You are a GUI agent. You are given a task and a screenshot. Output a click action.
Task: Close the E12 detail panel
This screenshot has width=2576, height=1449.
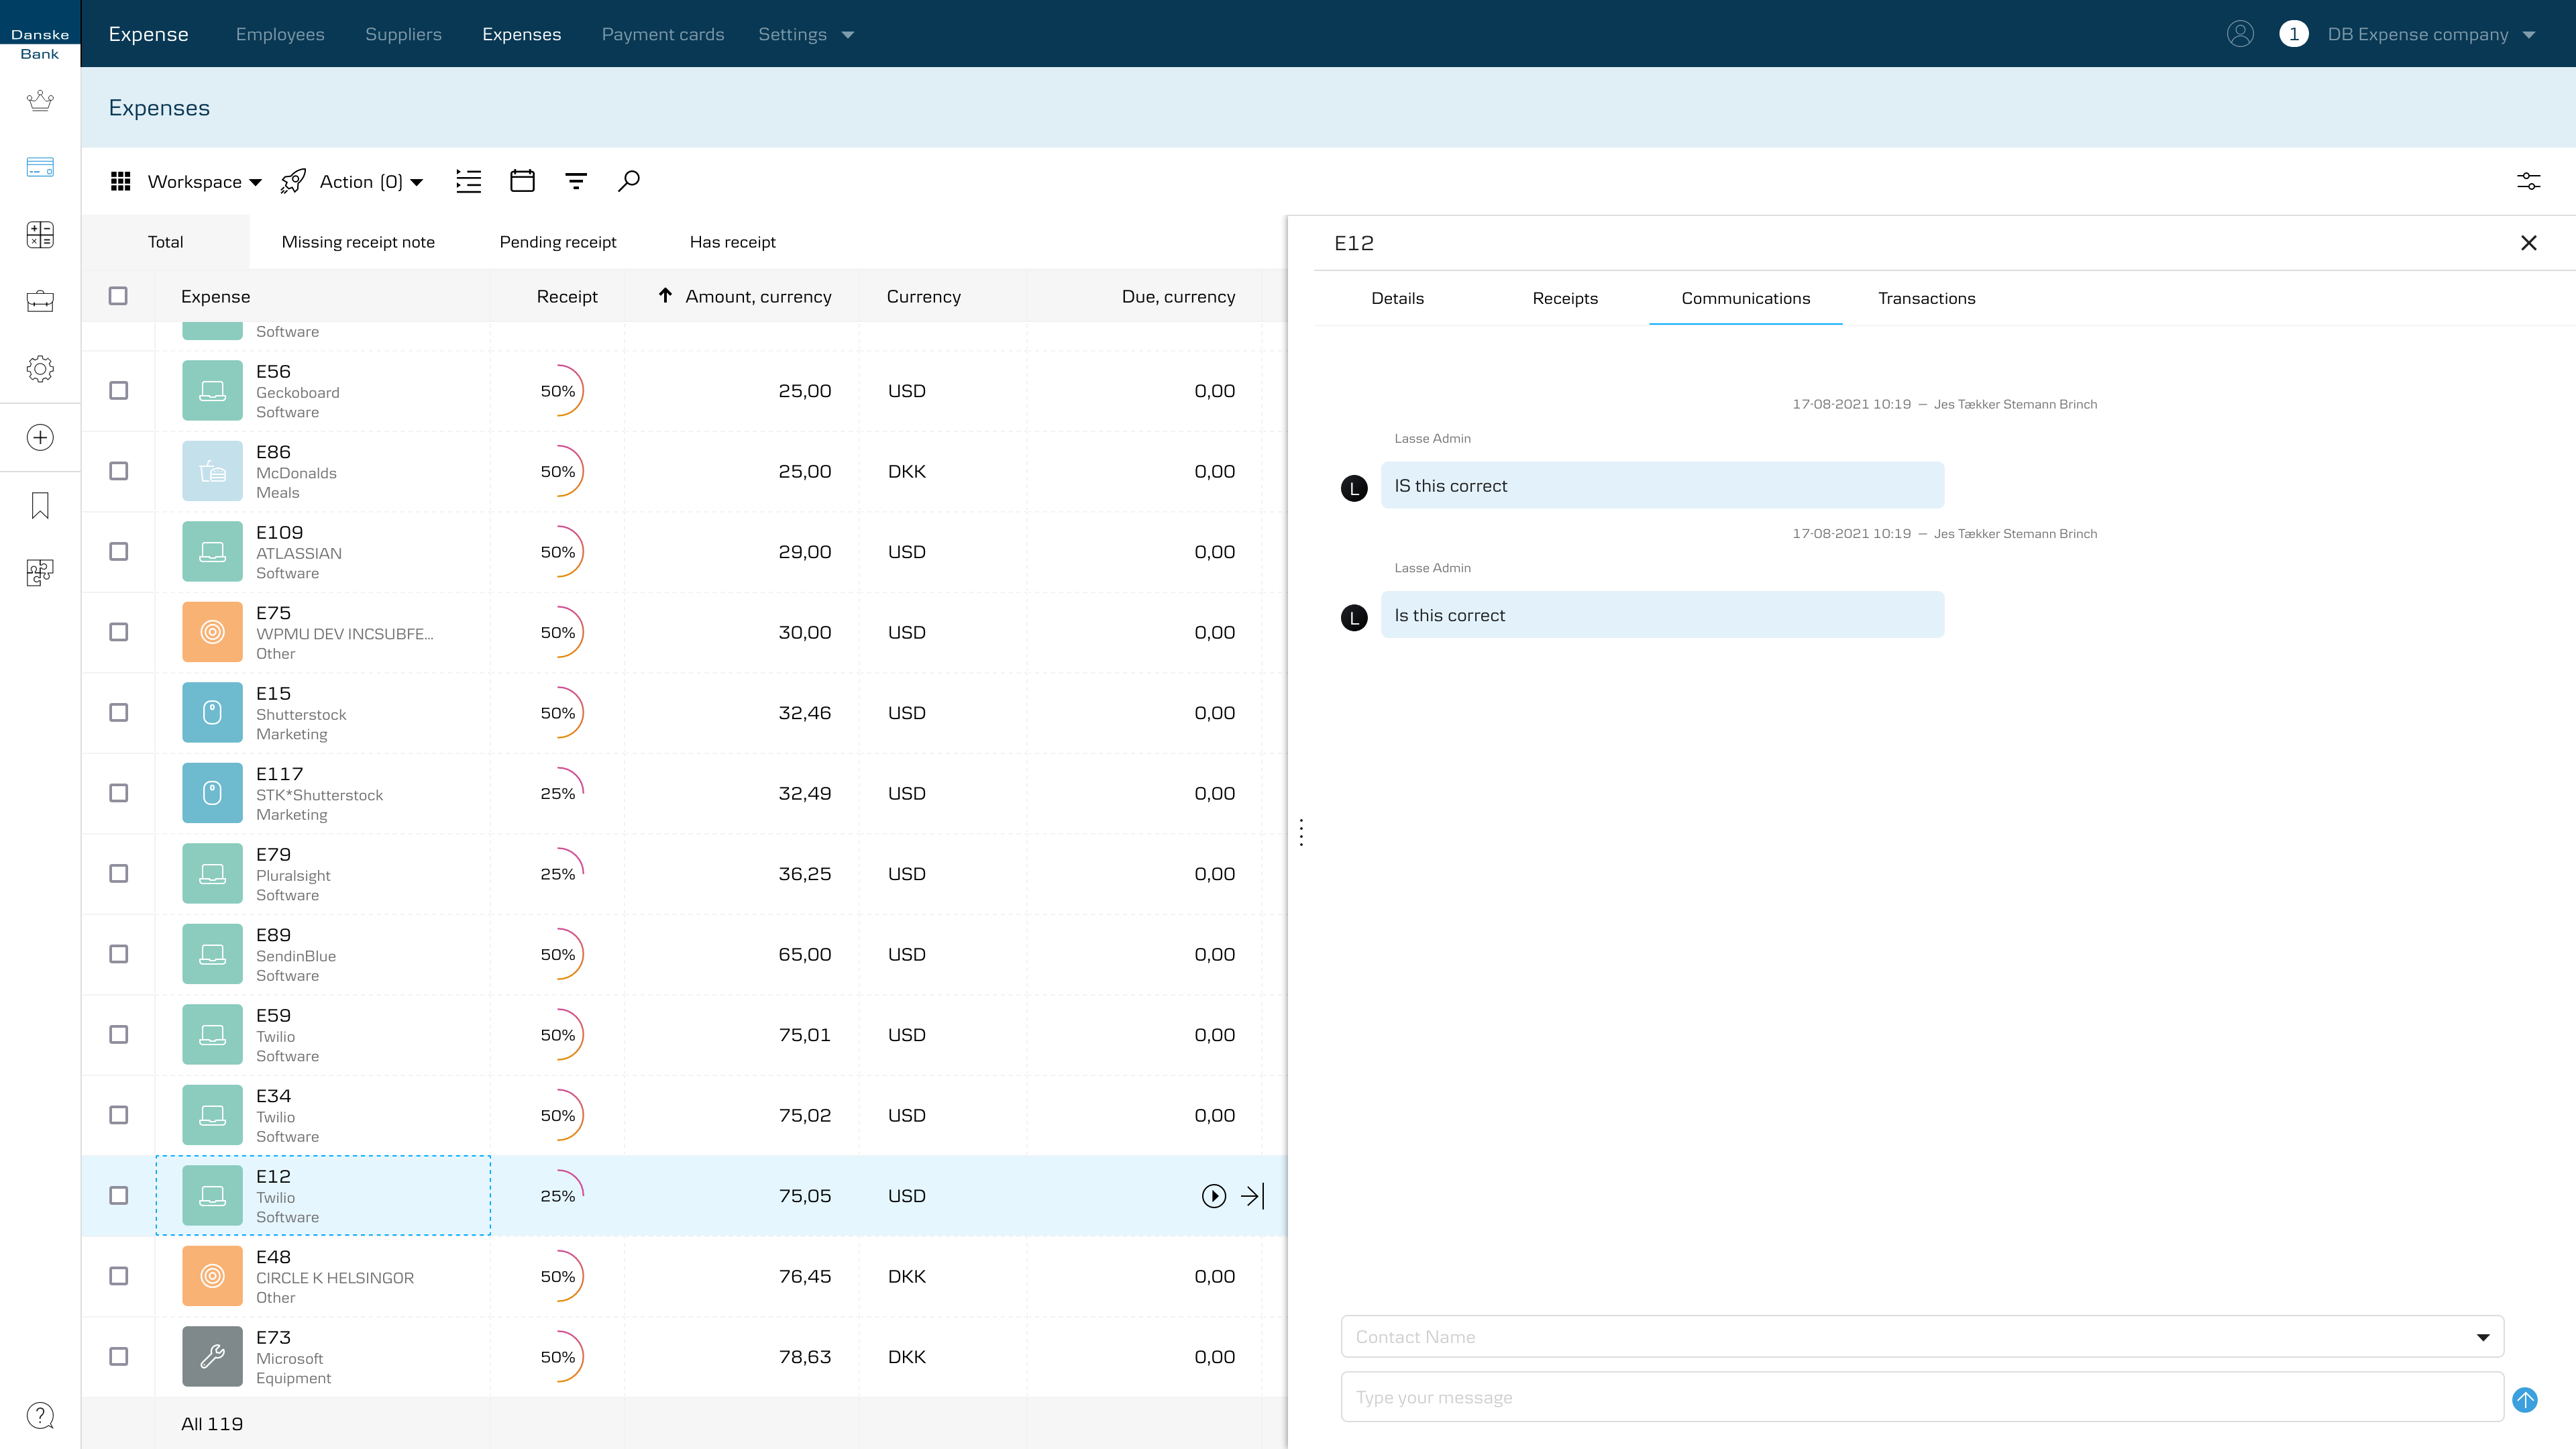(2529, 243)
